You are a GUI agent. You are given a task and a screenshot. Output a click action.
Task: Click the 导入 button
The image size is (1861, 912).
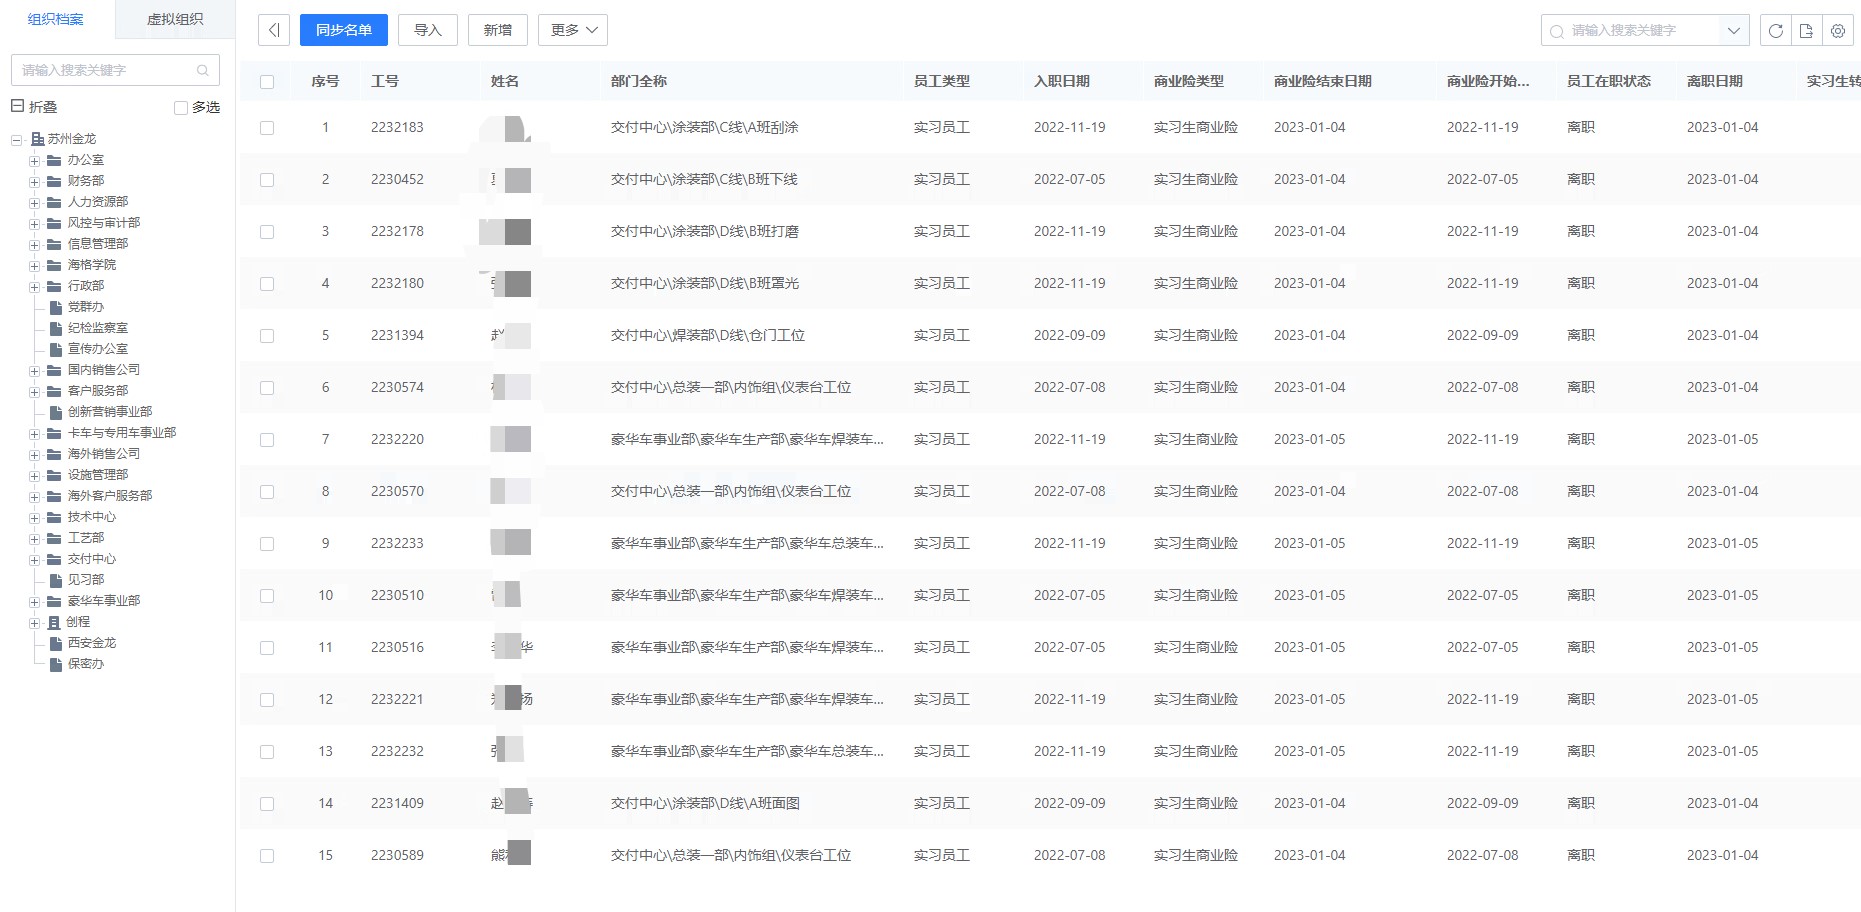428,30
